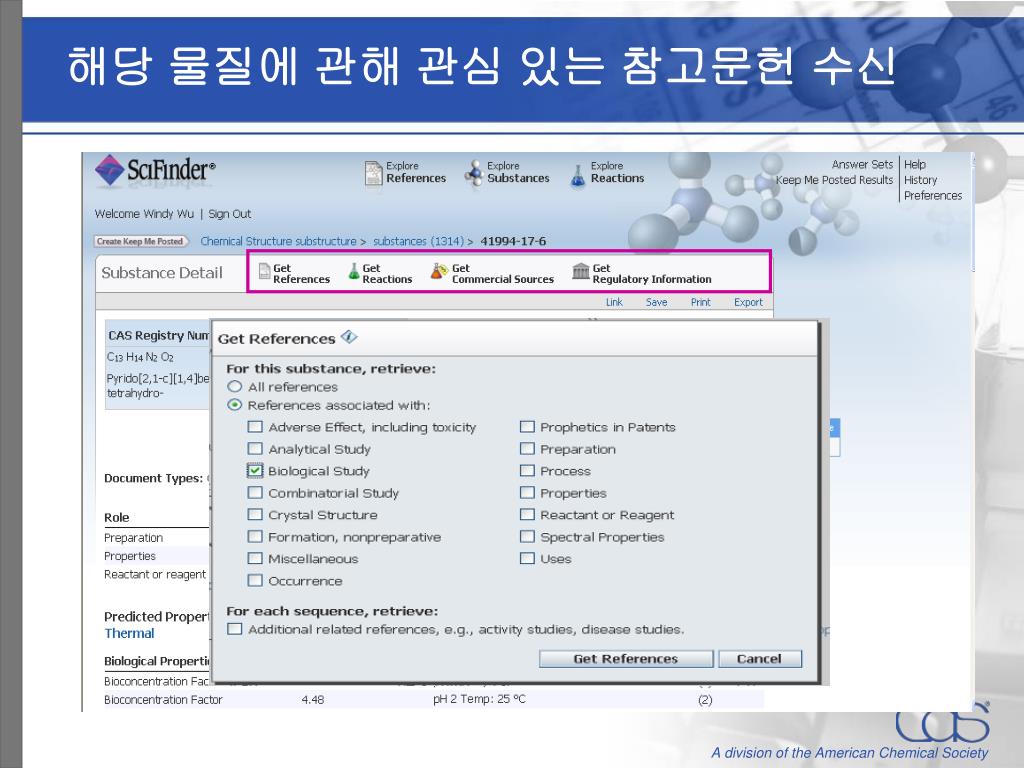Tick the Crystal Structure checkbox
The image size is (1024, 768).
point(255,515)
